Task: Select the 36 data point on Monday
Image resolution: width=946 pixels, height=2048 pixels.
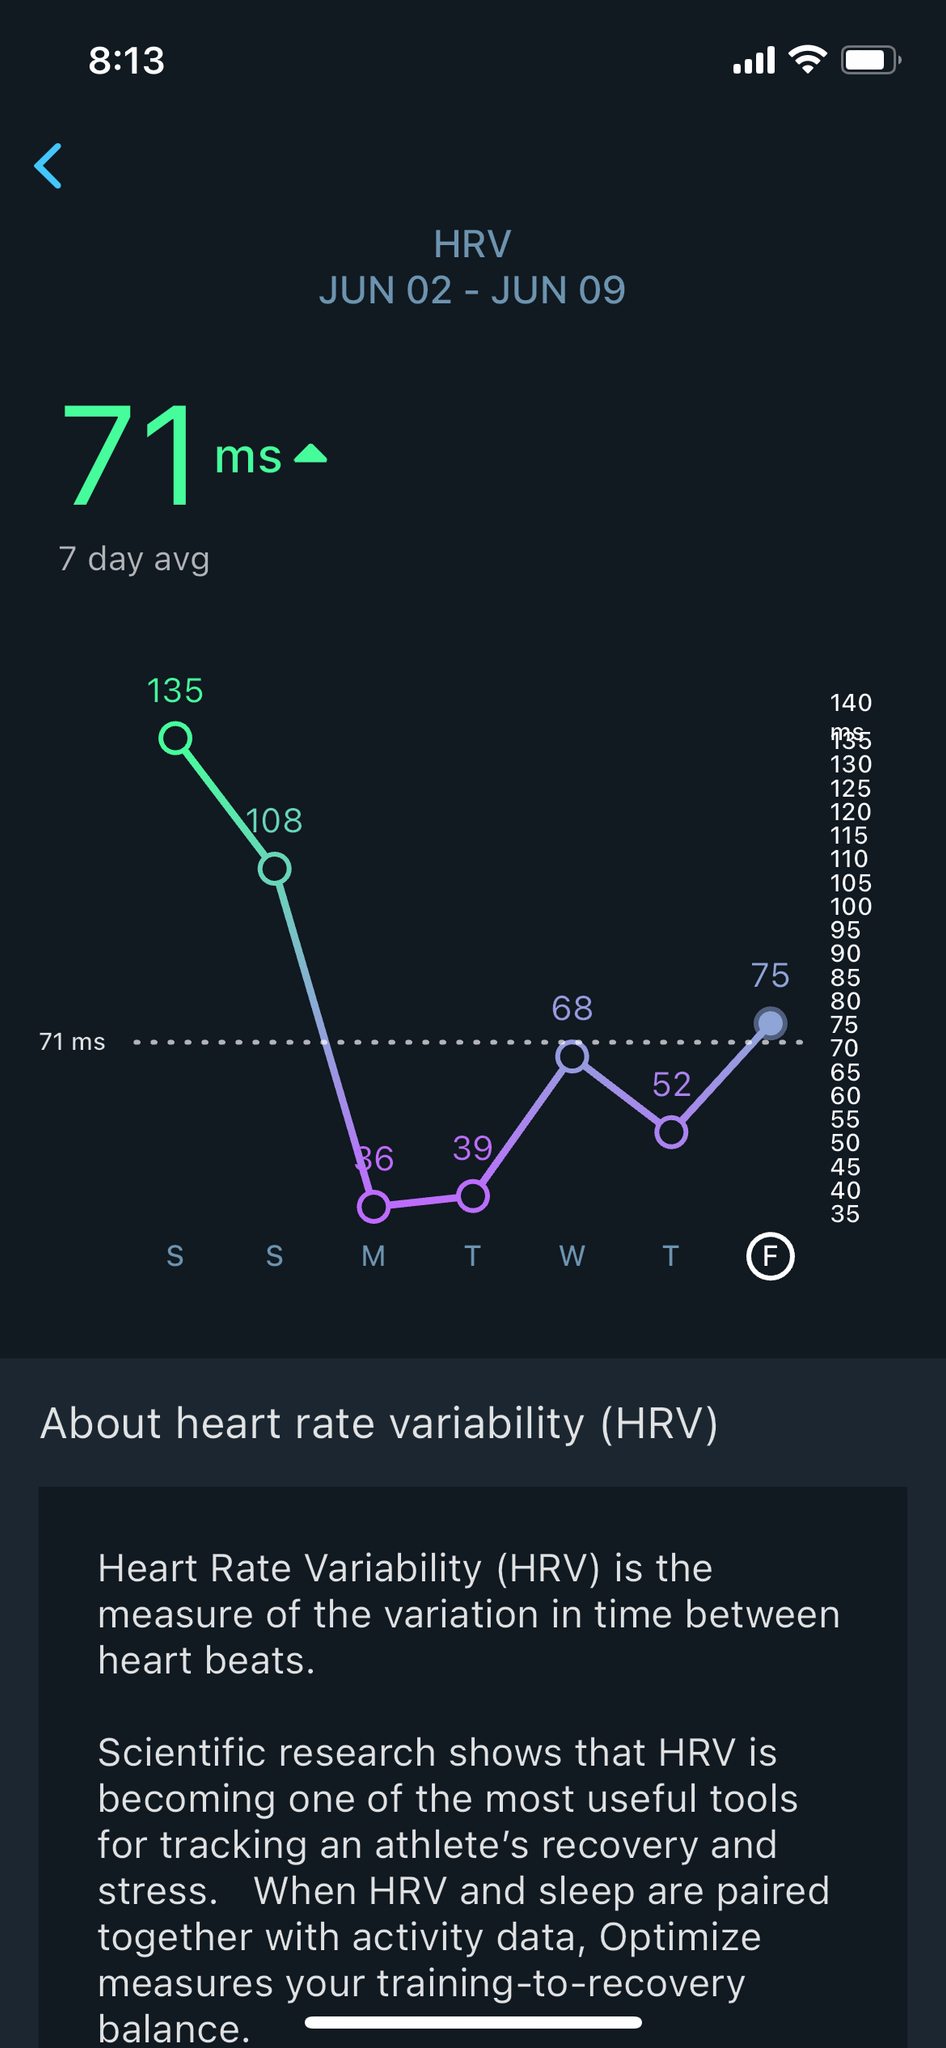Action: pyautogui.click(x=373, y=1207)
